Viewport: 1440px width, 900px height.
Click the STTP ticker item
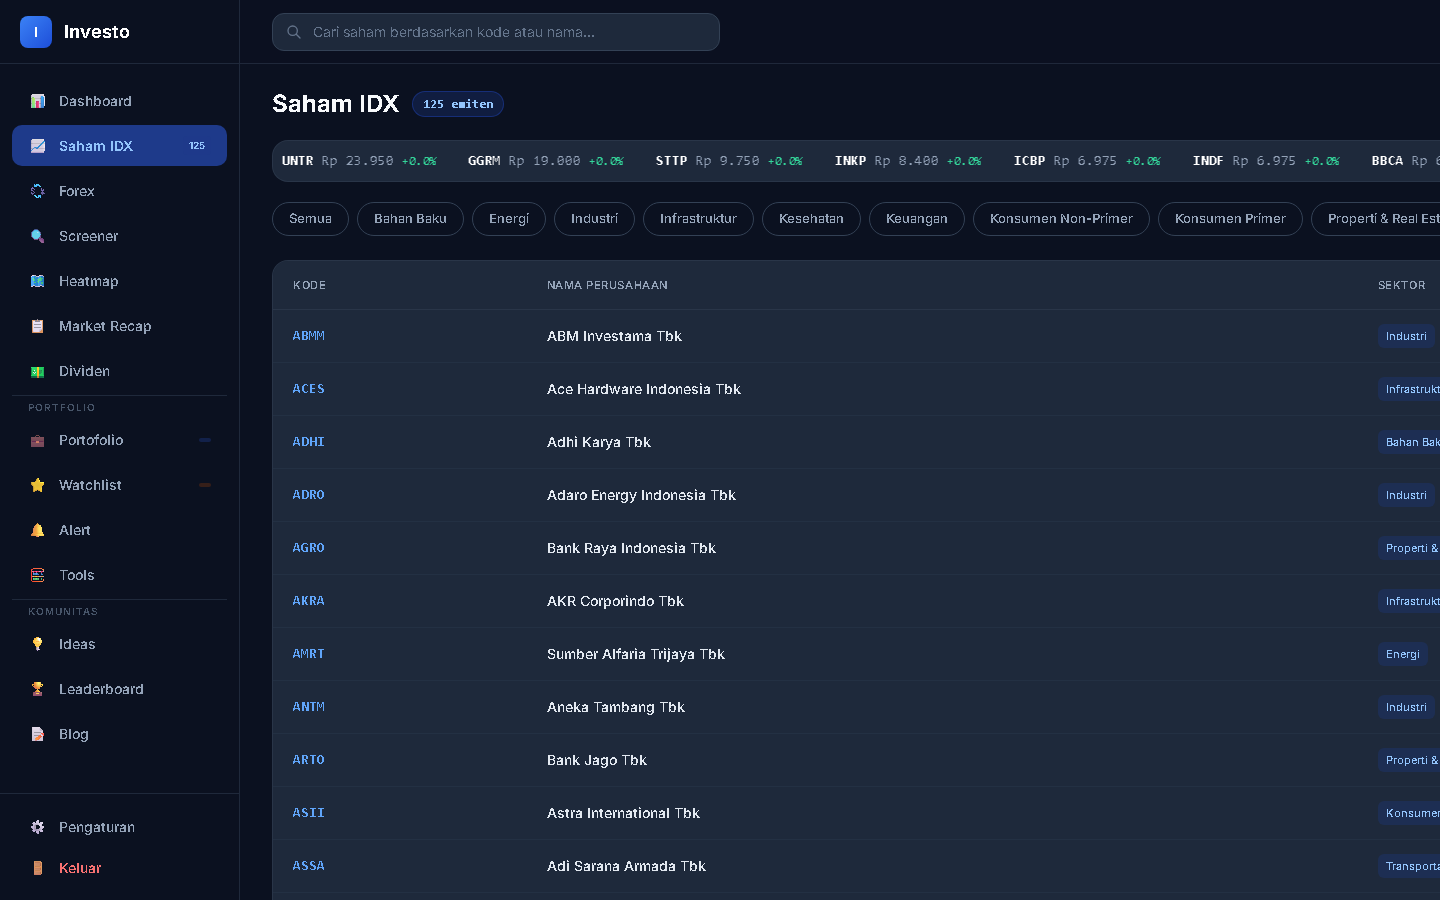729,161
